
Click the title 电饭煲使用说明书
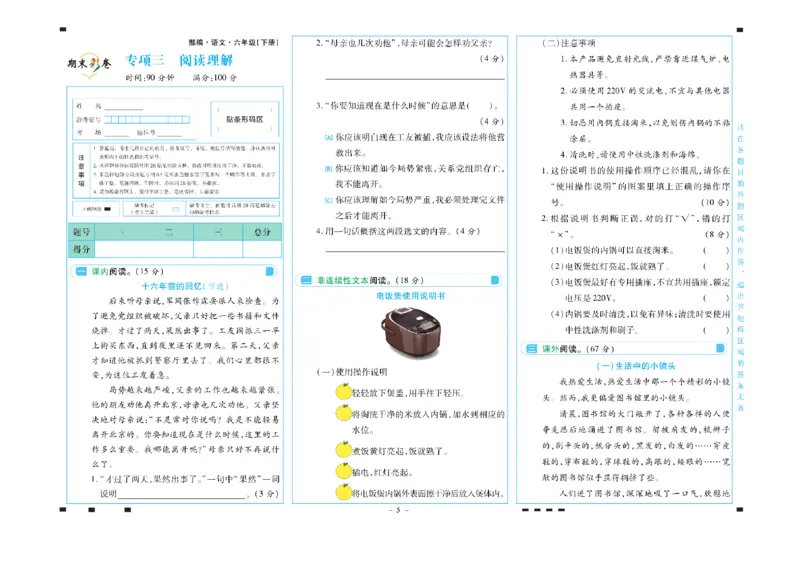pyautogui.click(x=411, y=296)
